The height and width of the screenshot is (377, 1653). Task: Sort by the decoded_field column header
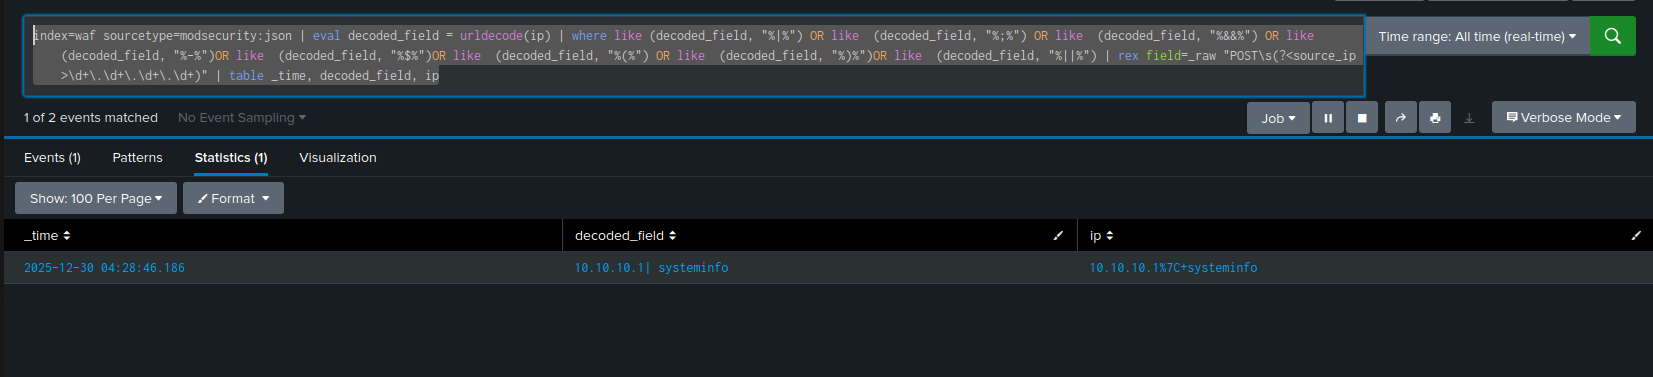click(x=626, y=236)
